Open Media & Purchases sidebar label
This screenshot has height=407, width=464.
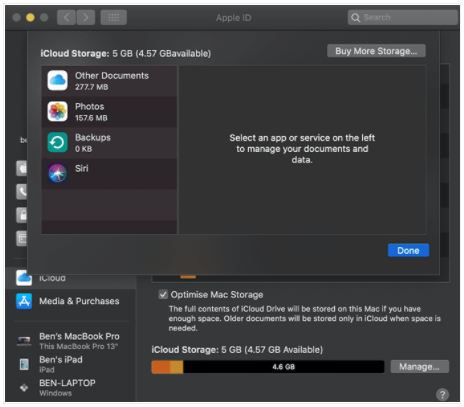click(79, 301)
